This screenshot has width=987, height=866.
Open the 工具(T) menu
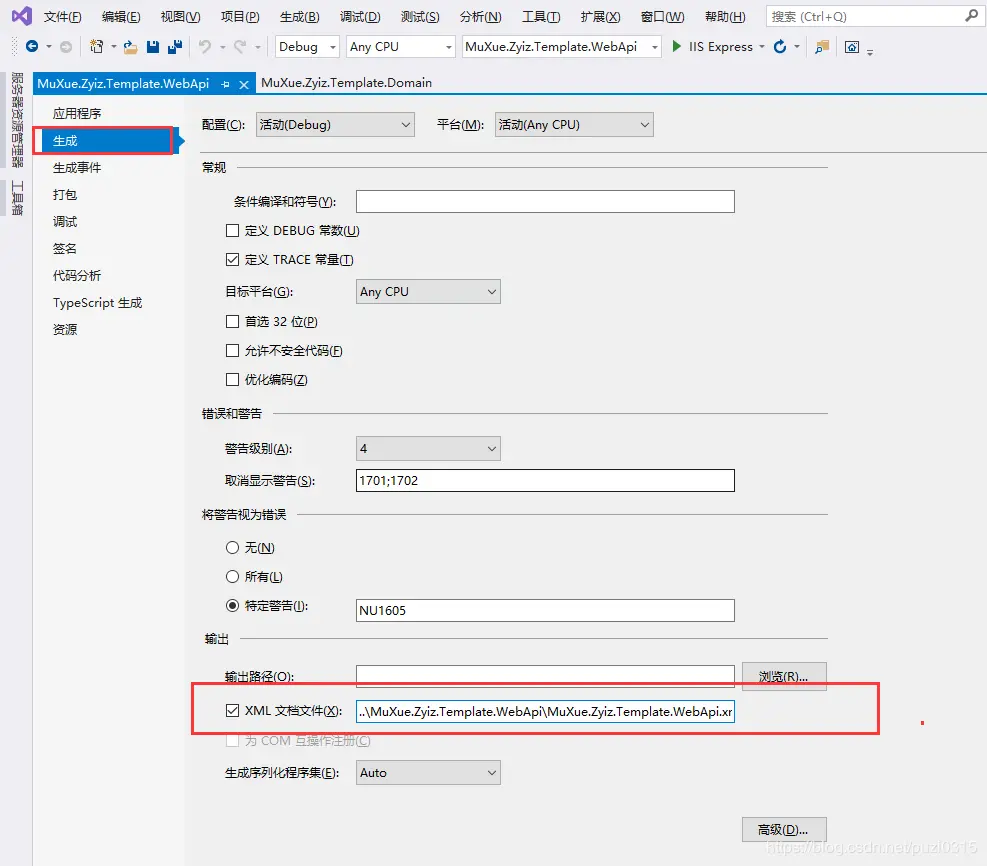pos(541,17)
